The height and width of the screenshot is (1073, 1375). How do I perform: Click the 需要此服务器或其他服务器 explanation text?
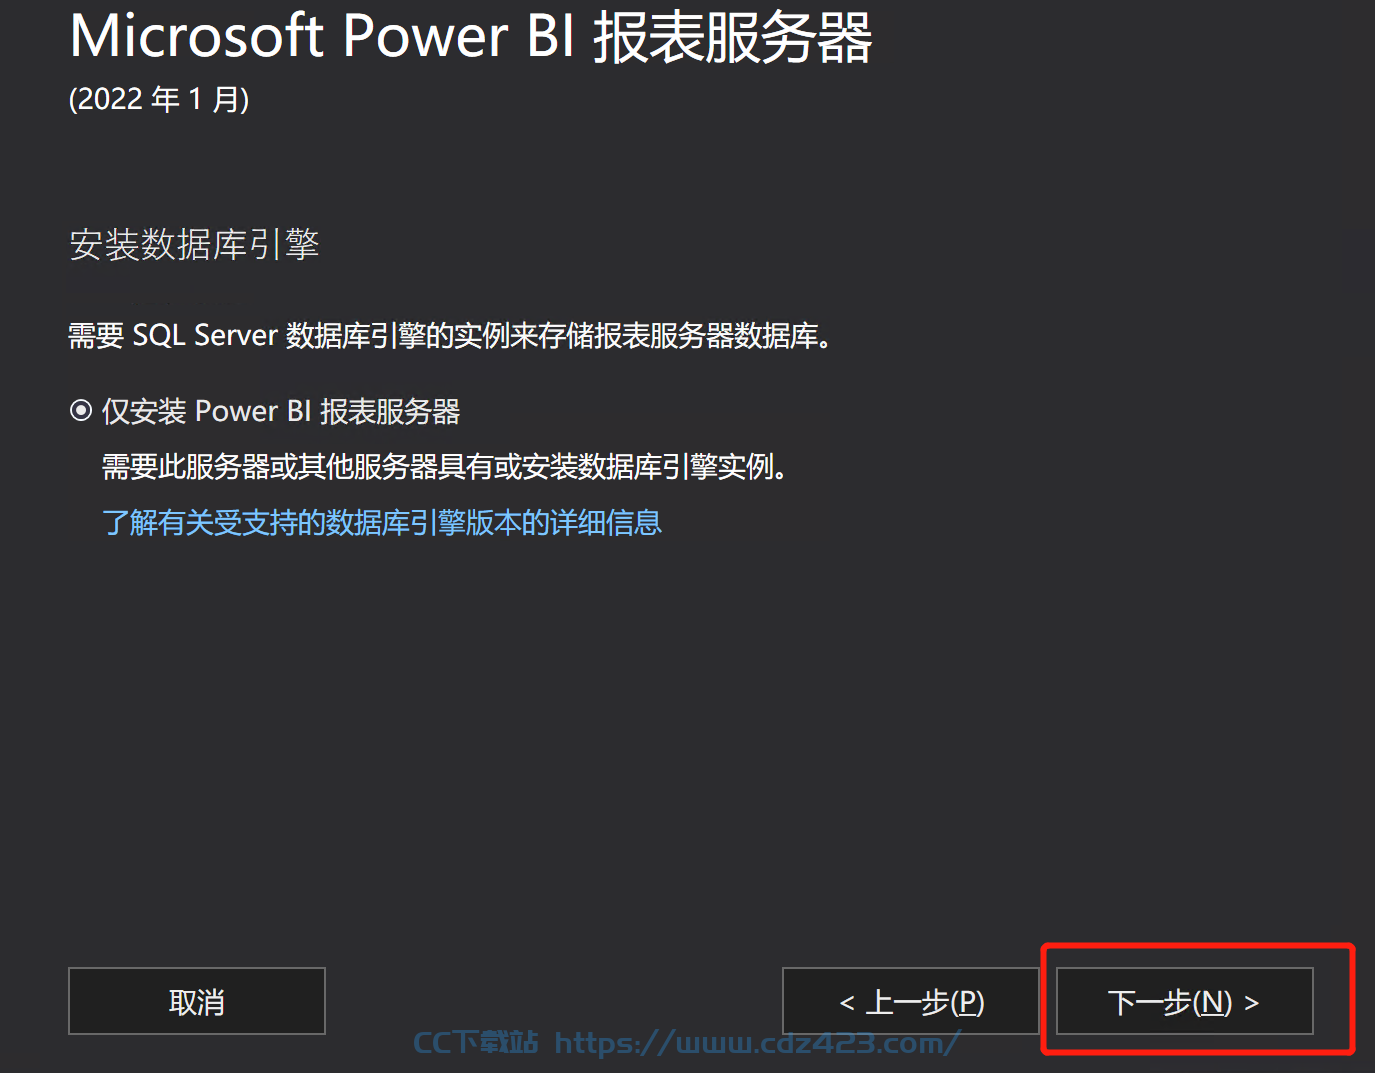[445, 467]
